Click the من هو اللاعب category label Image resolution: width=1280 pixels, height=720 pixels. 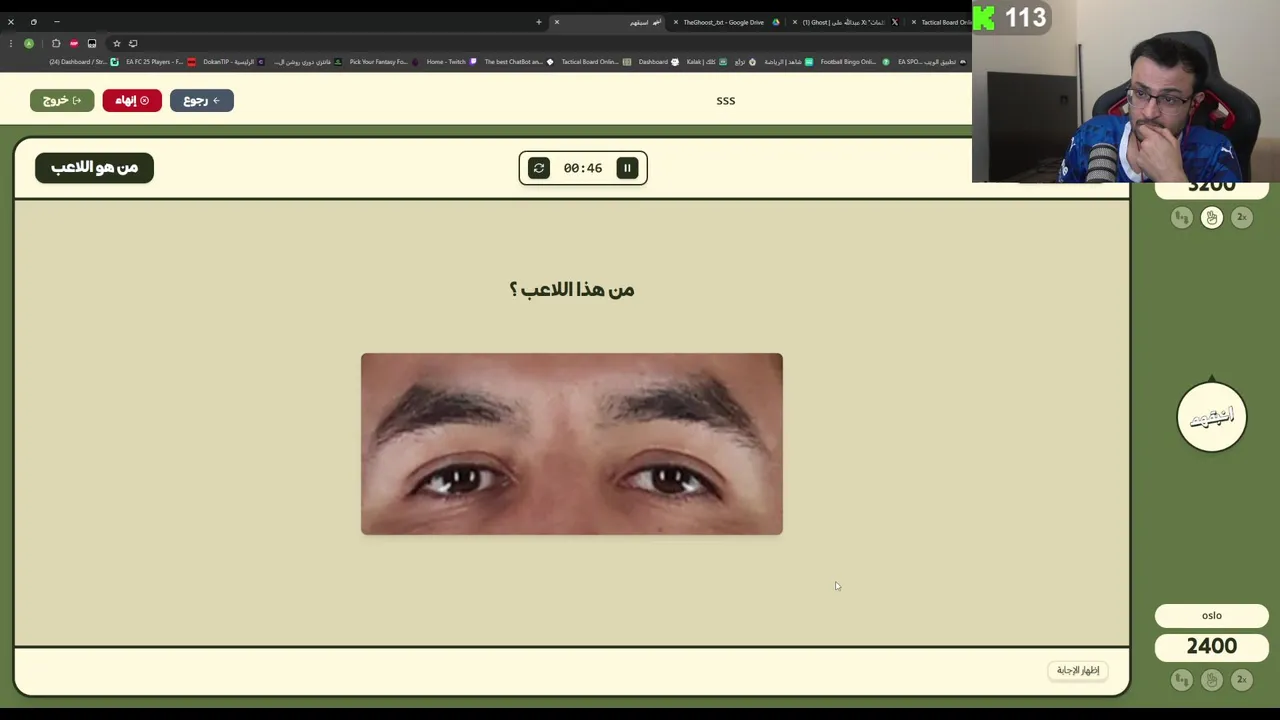click(94, 167)
